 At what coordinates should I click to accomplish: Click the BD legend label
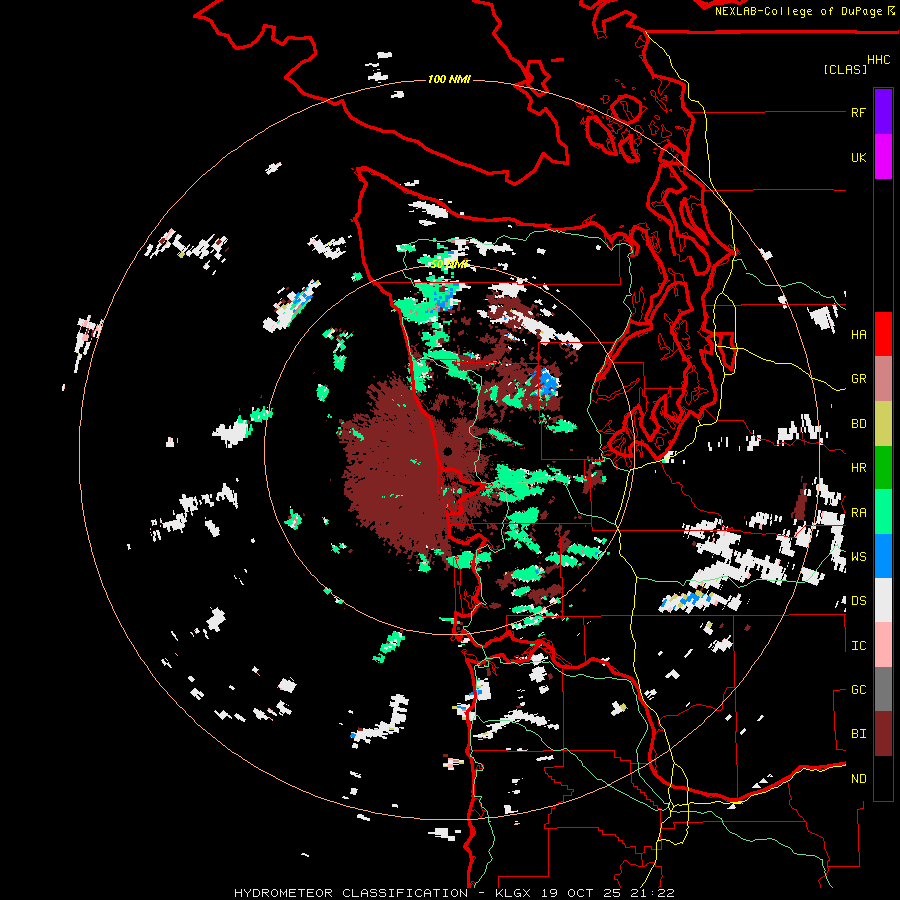pos(858,424)
